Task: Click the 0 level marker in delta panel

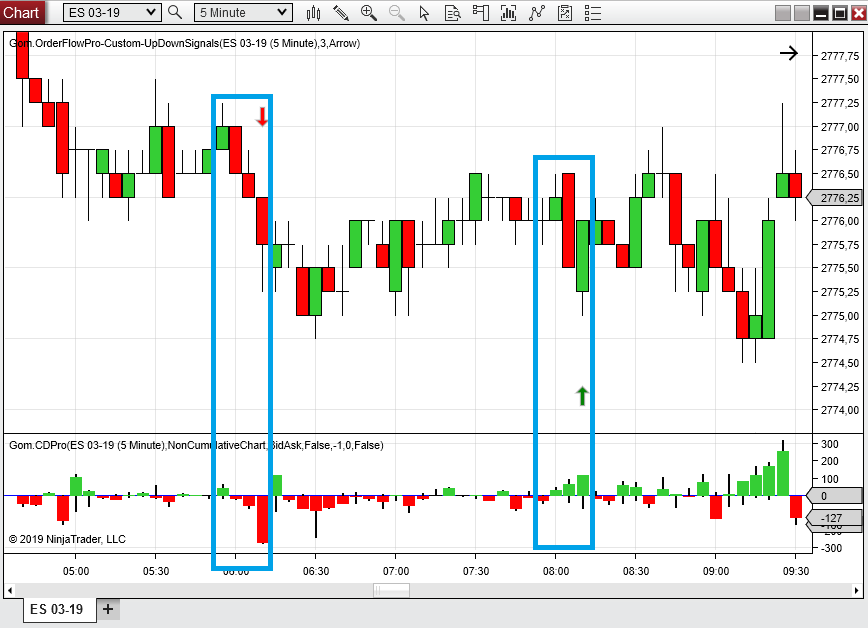Action: [834, 496]
